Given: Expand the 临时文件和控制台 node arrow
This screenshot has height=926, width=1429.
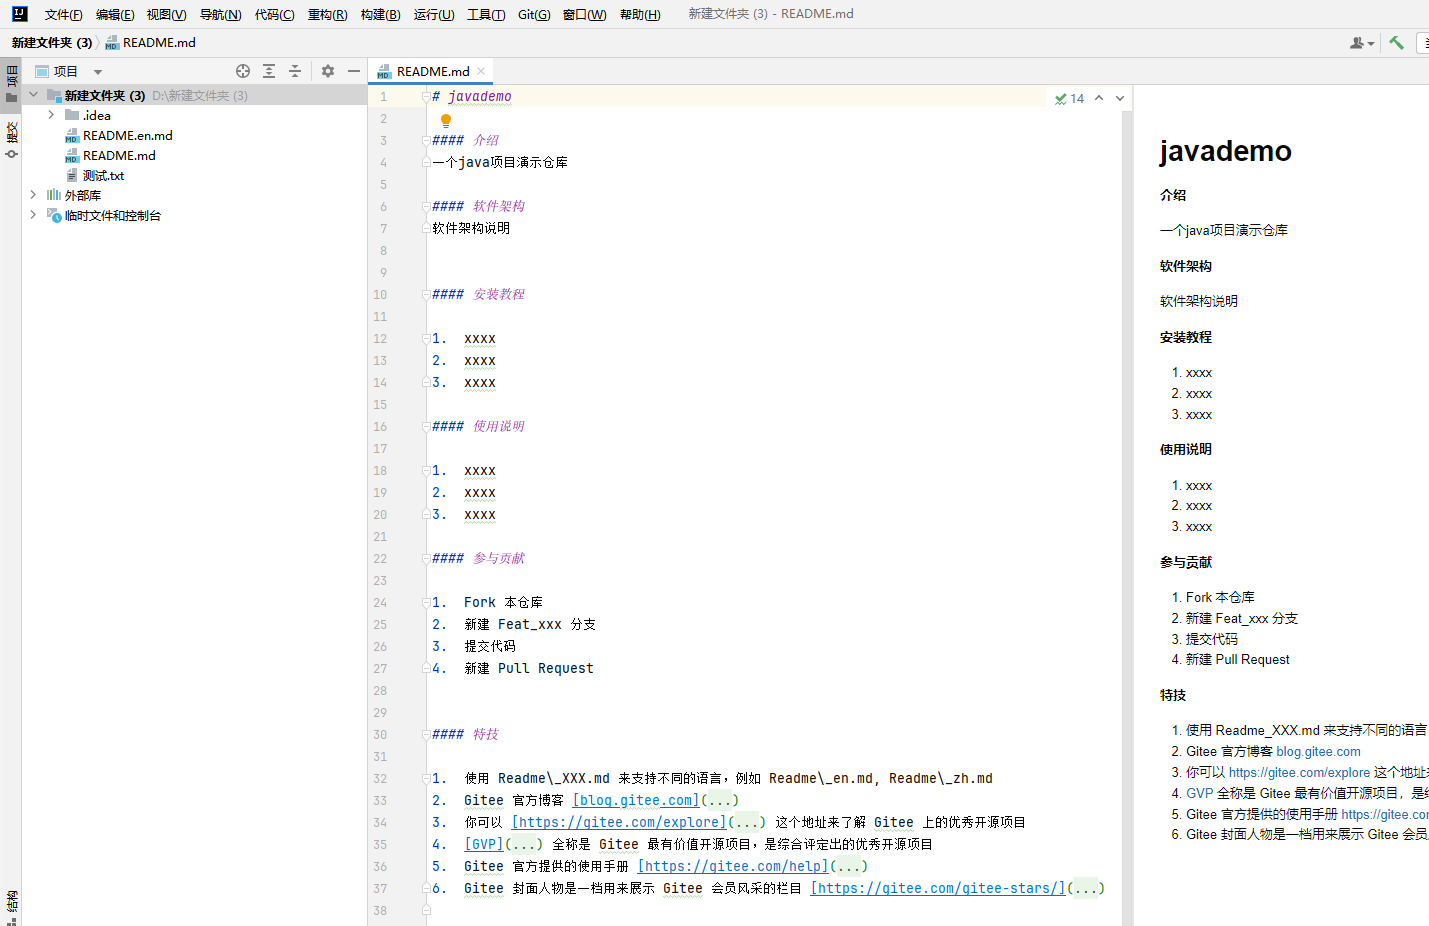Looking at the screenshot, I should click(33, 215).
